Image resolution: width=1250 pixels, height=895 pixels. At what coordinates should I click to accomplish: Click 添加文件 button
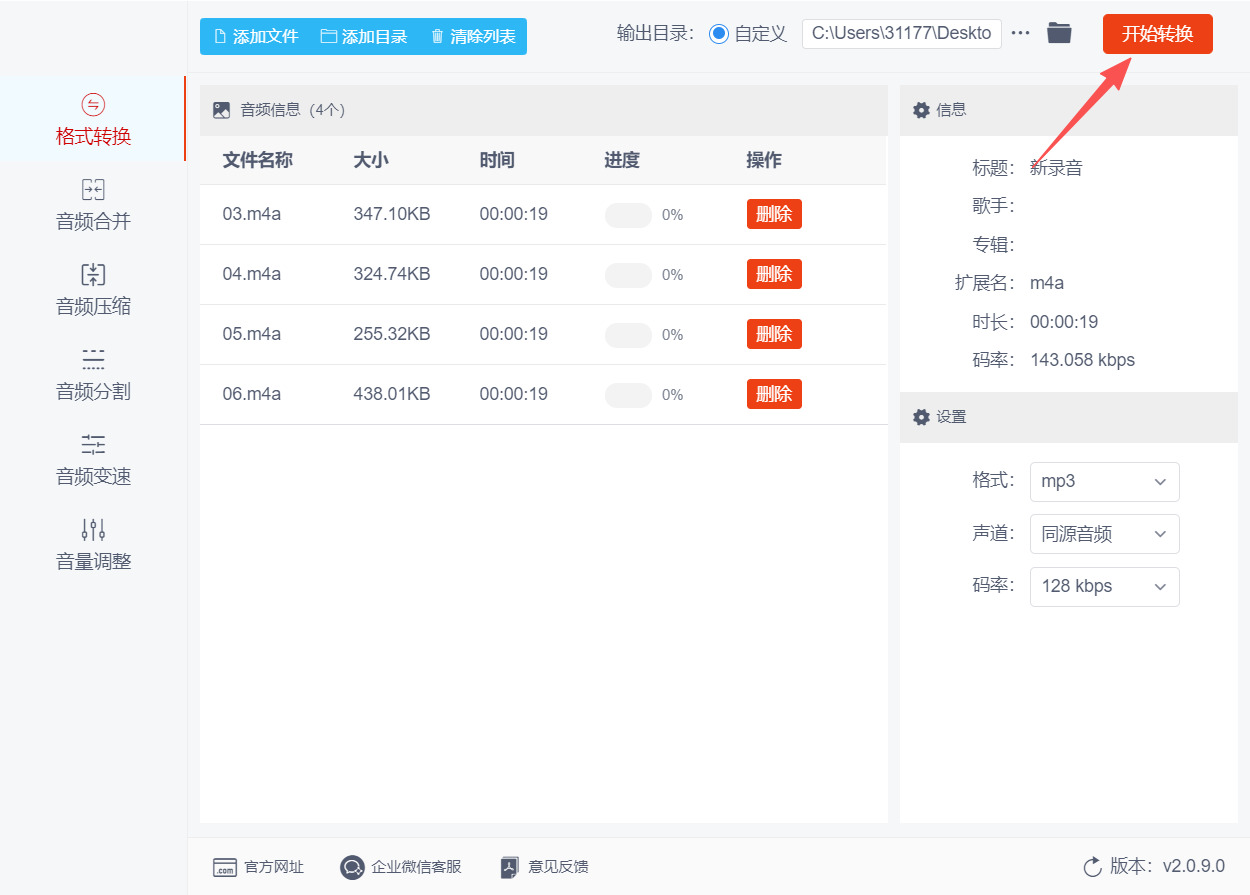[256, 37]
